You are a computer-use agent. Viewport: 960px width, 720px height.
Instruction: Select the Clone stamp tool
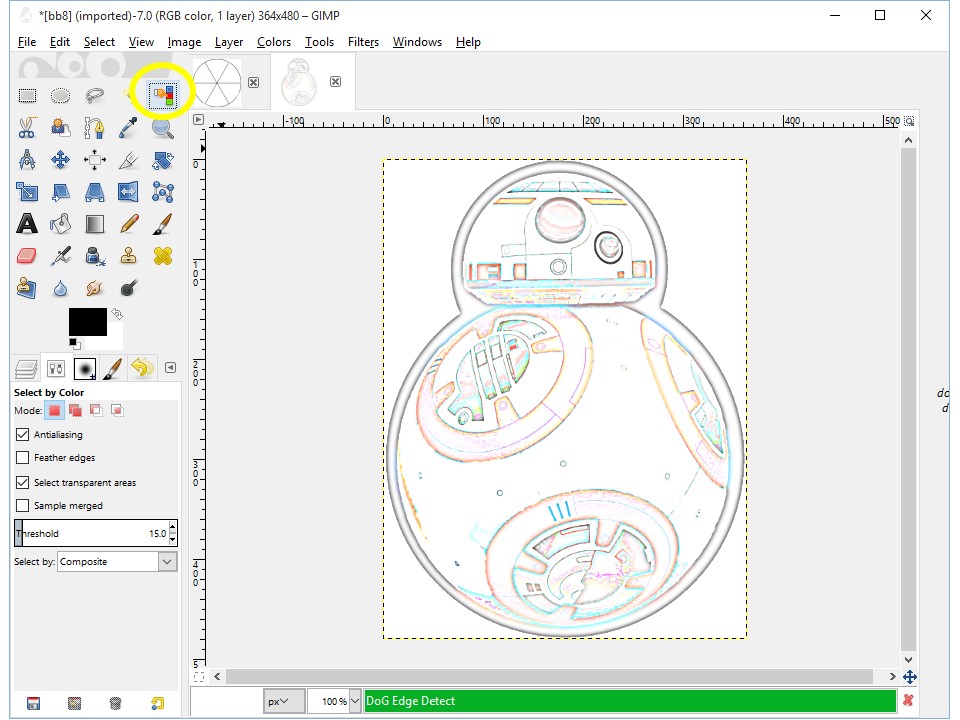128,256
